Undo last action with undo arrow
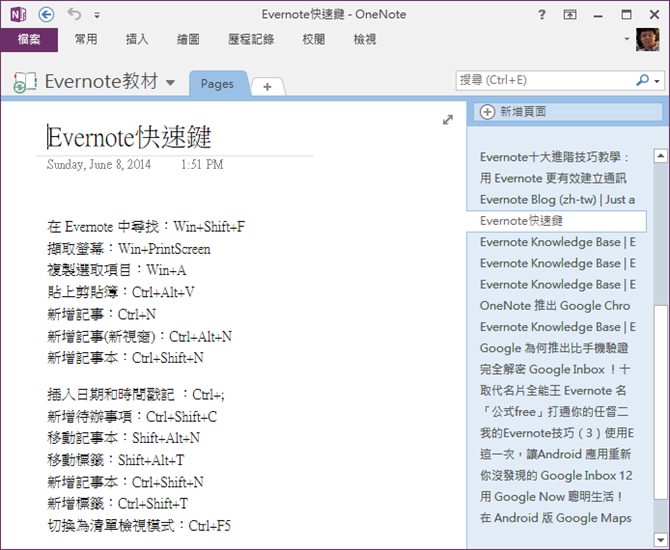Screen dimensions: 670x550 [74, 14]
